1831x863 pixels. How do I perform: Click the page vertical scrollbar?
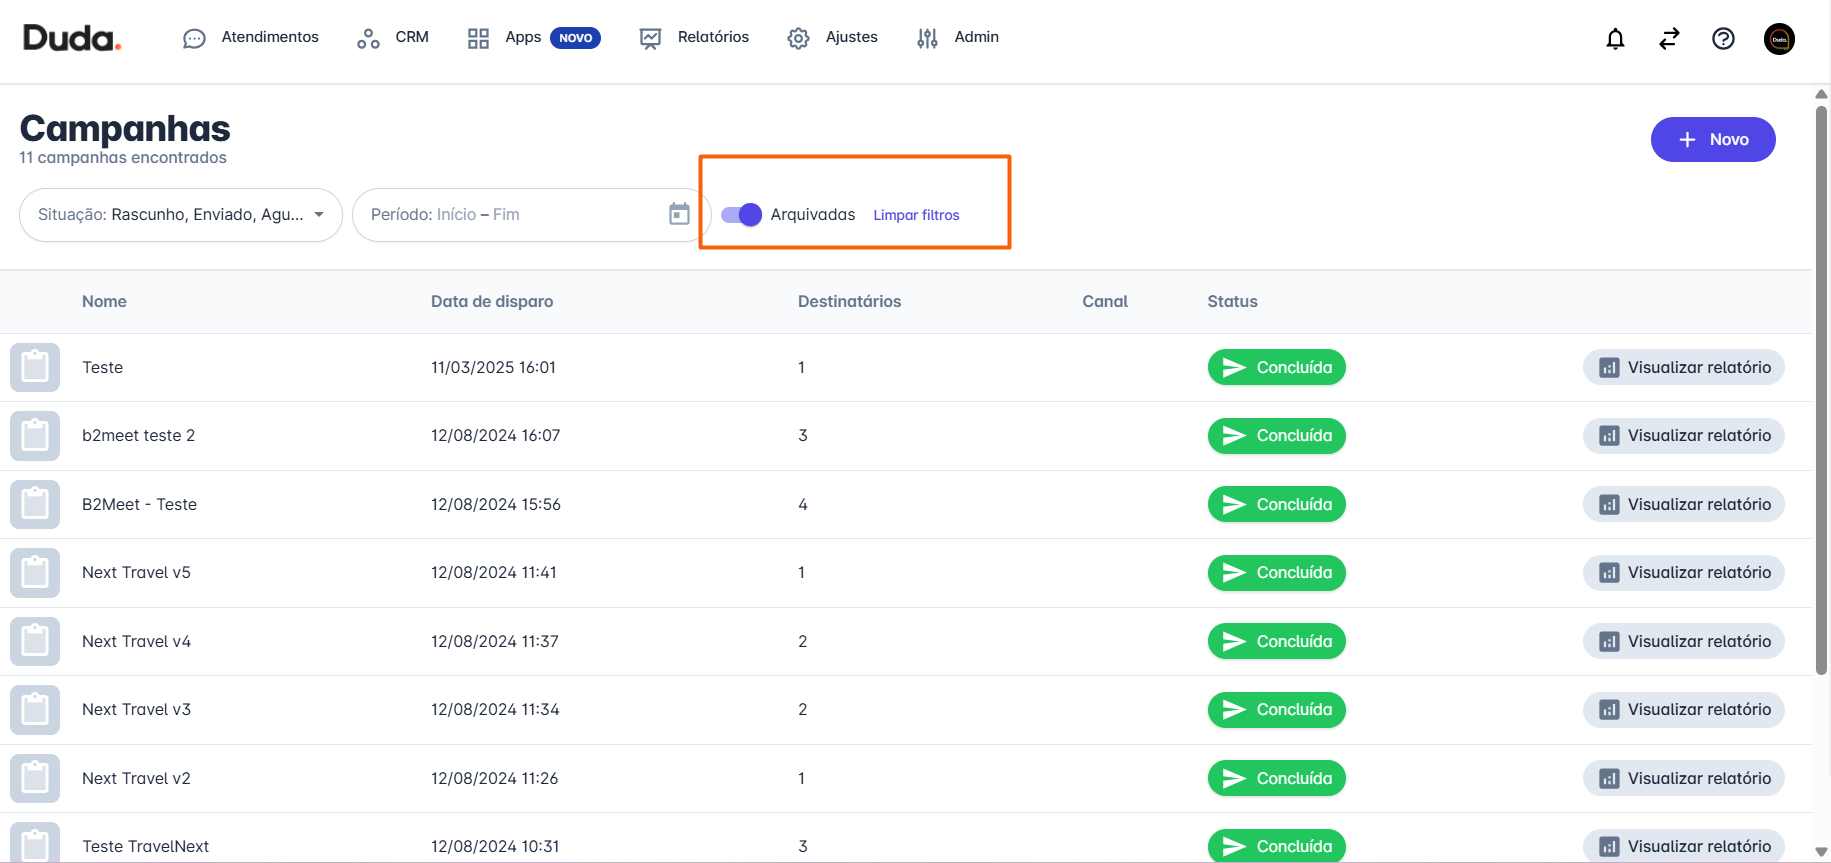point(1821,390)
